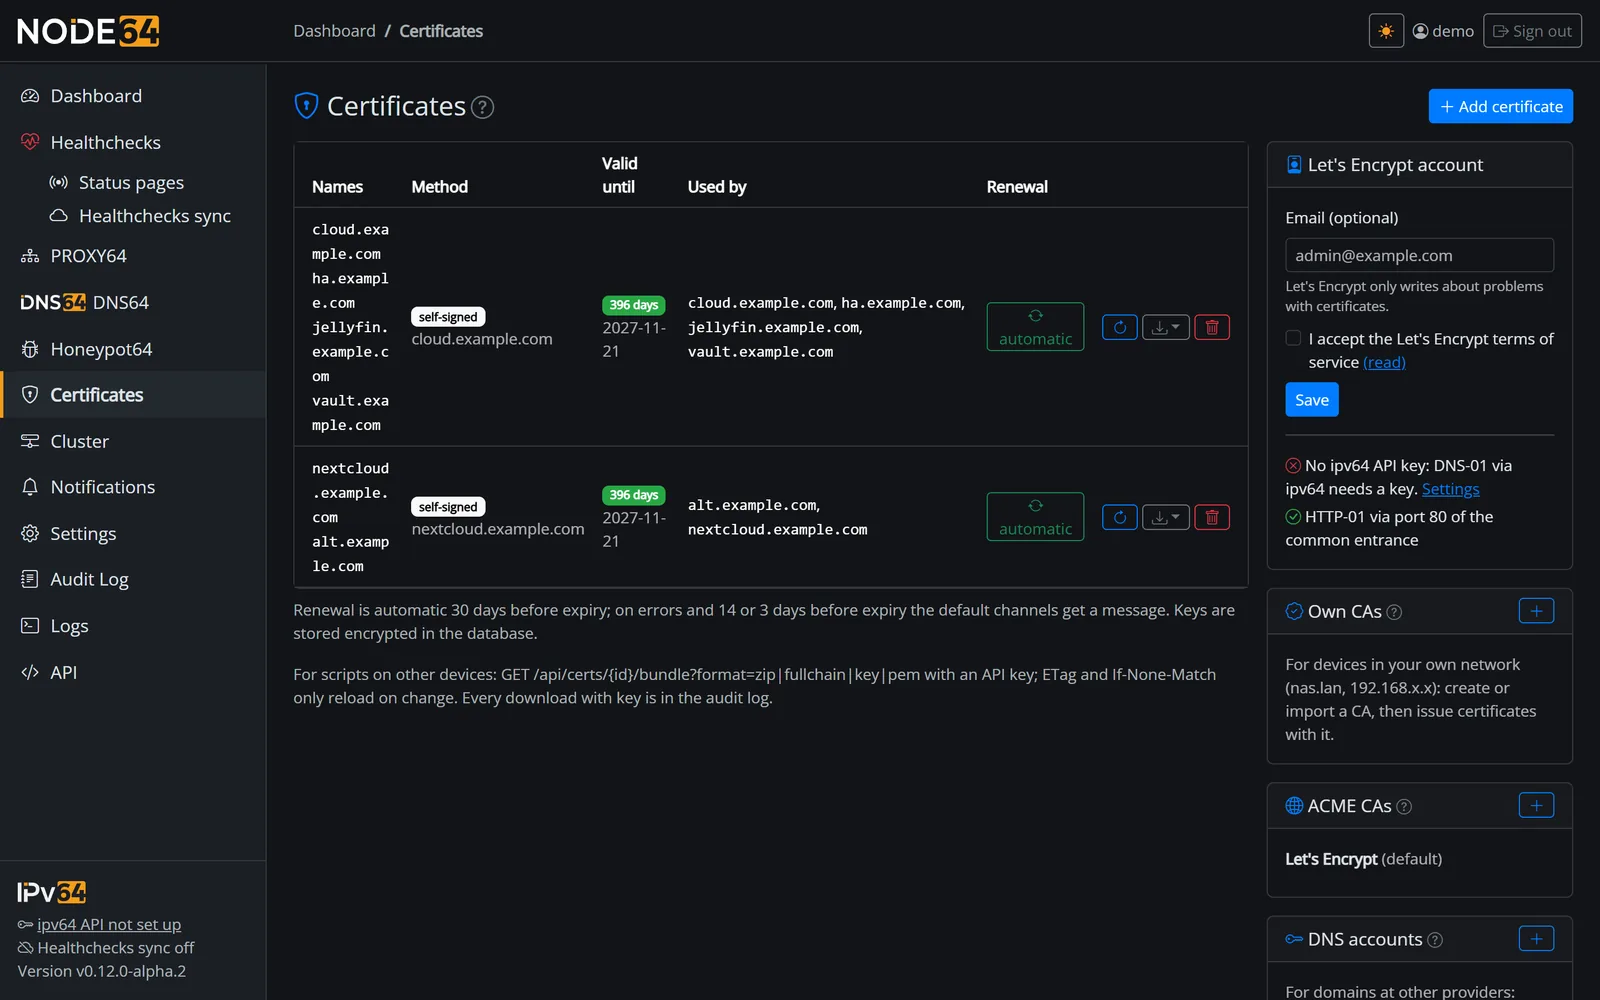Click the IPv64 logo in sidebar footer
Screen dimensions: 1600x1000
coord(52,892)
